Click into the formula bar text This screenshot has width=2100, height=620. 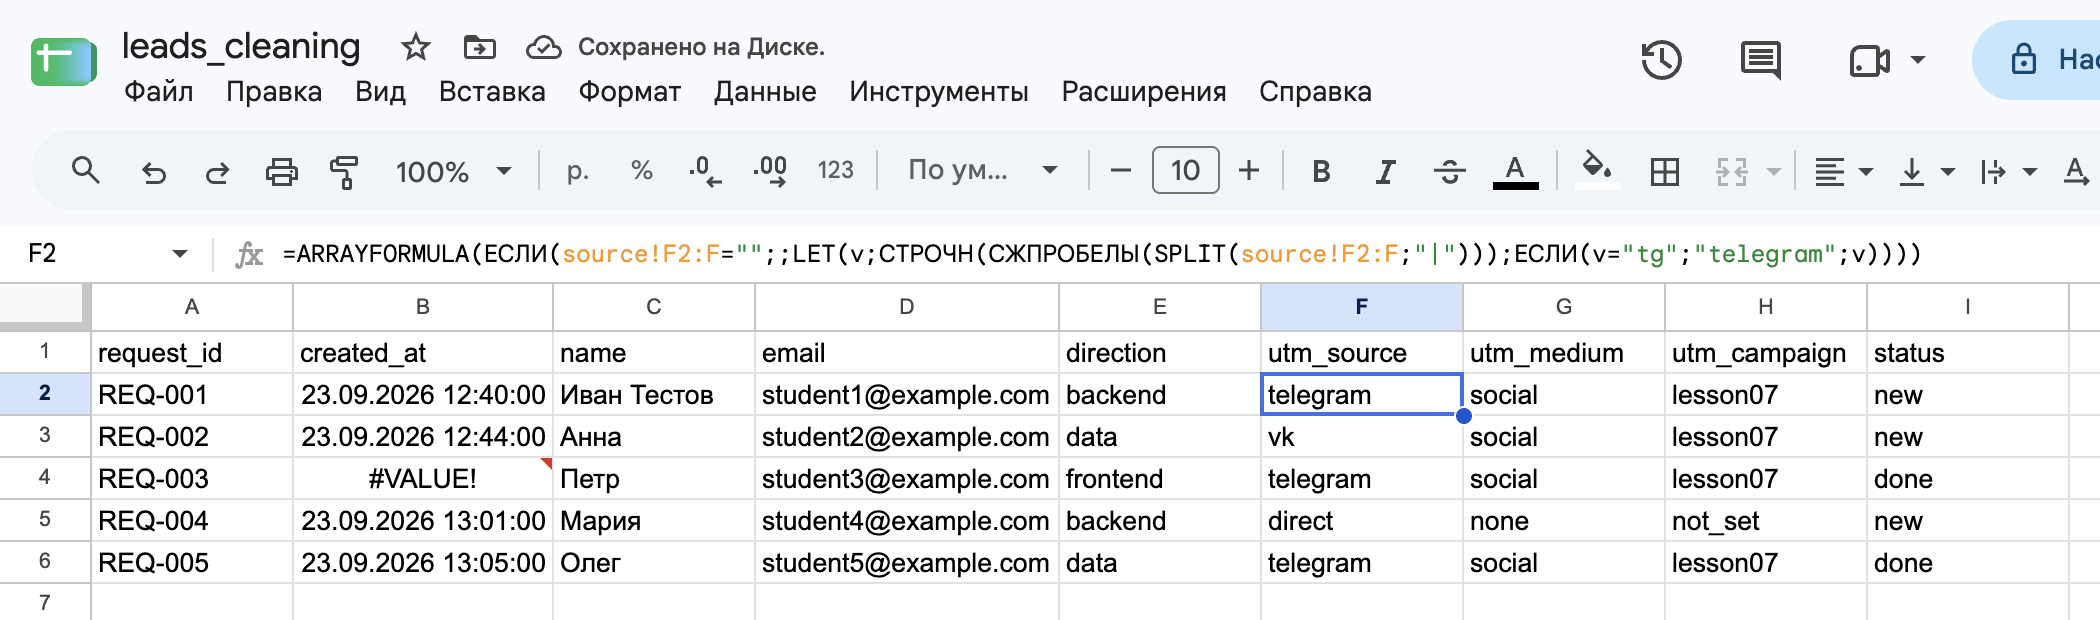pos(1102,254)
